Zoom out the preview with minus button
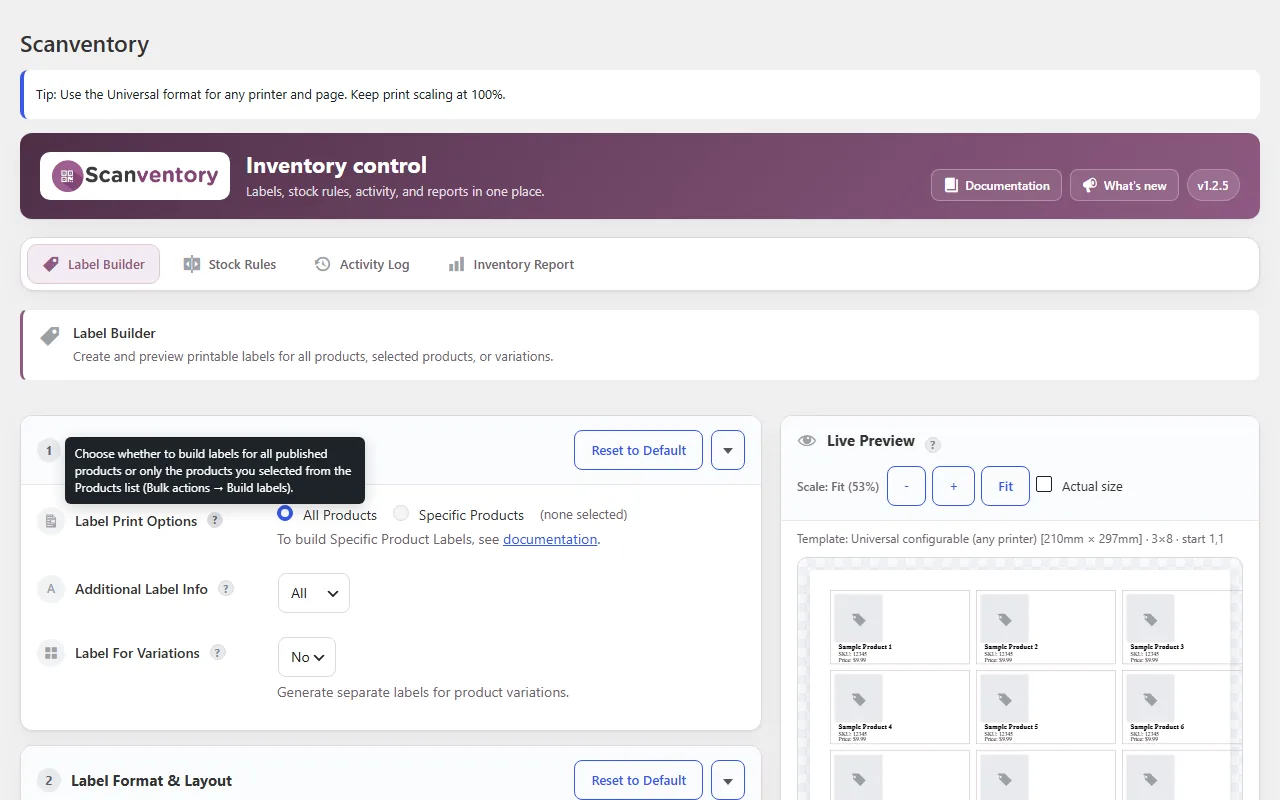Viewport: 1280px width, 800px height. [x=906, y=486]
